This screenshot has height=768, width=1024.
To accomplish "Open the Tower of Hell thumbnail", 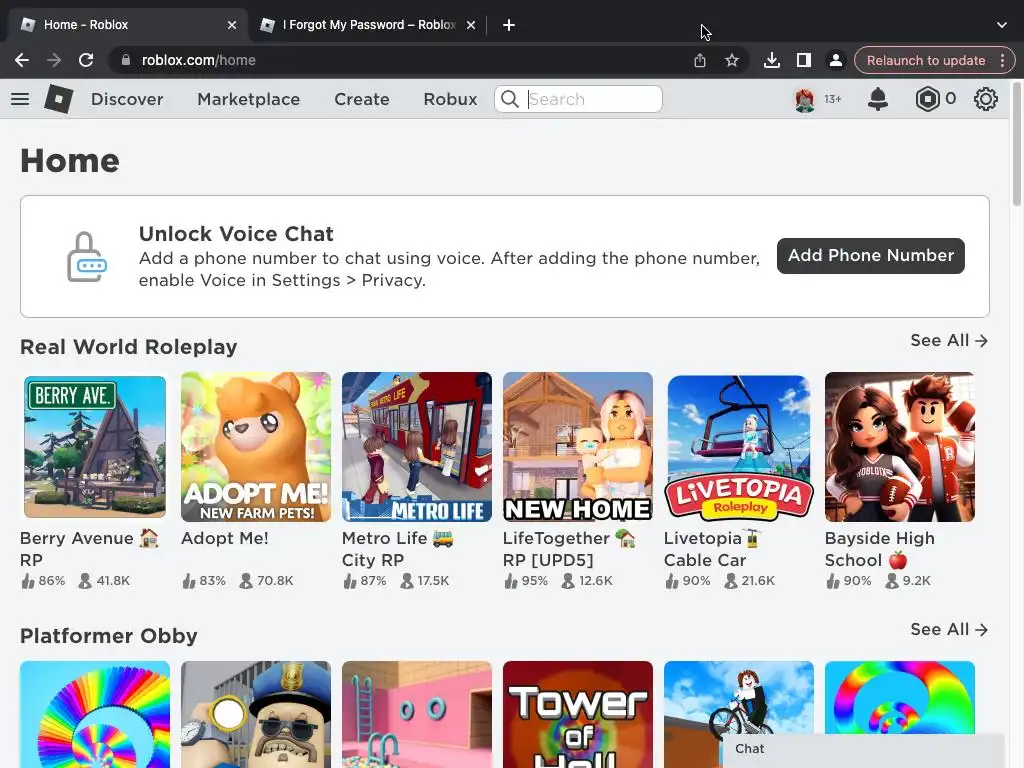I will pos(578,714).
